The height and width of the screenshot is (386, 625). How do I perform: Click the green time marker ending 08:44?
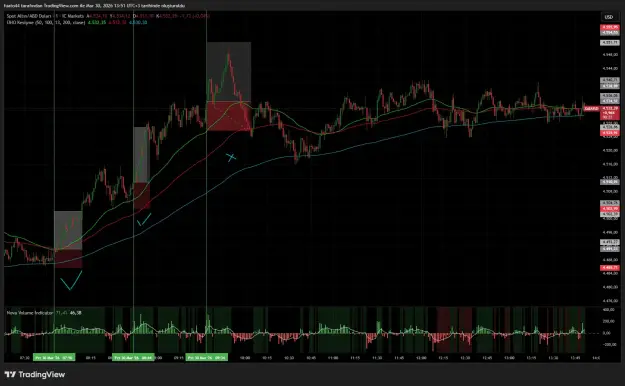(x=133, y=358)
